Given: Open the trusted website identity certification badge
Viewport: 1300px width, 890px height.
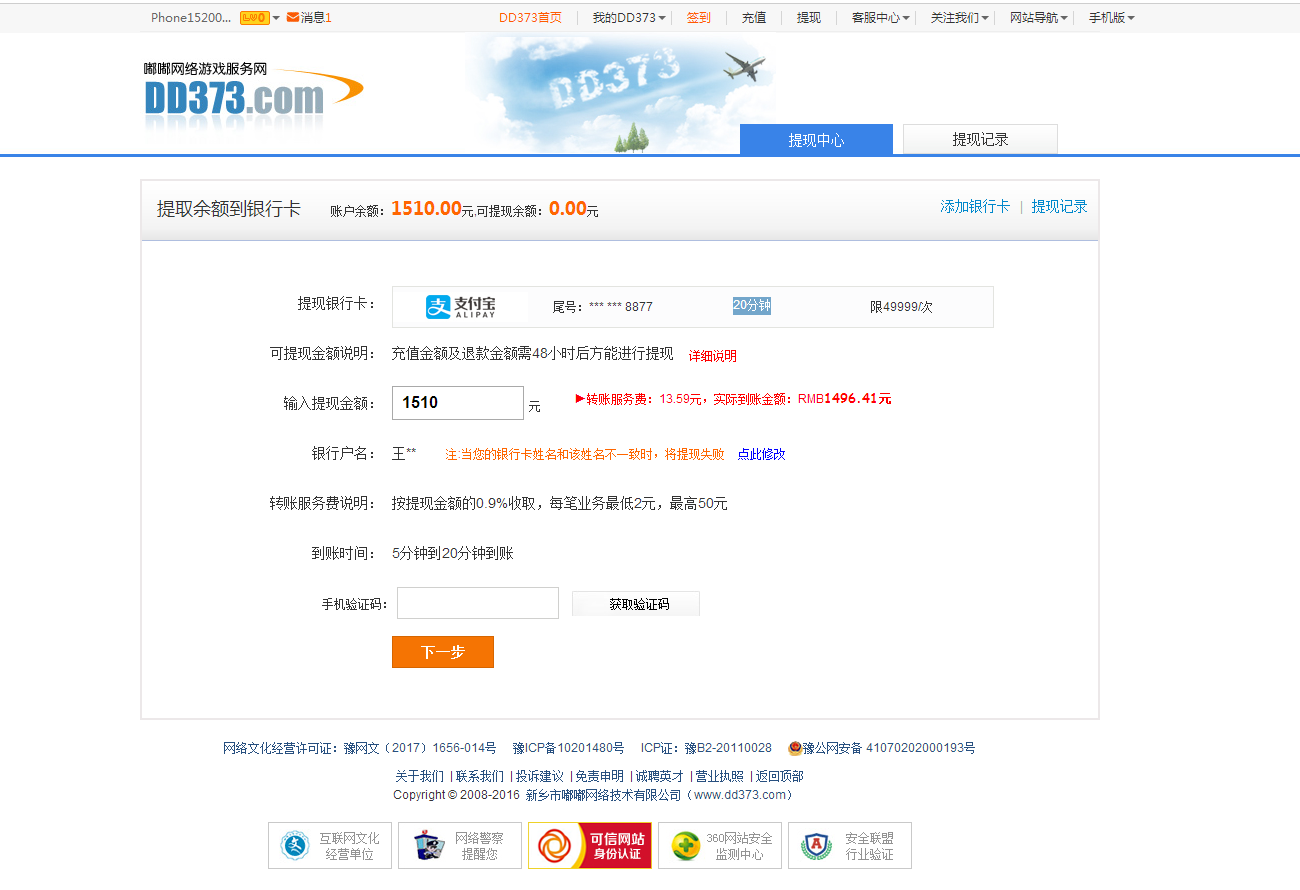Looking at the screenshot, I should (590, 846).
